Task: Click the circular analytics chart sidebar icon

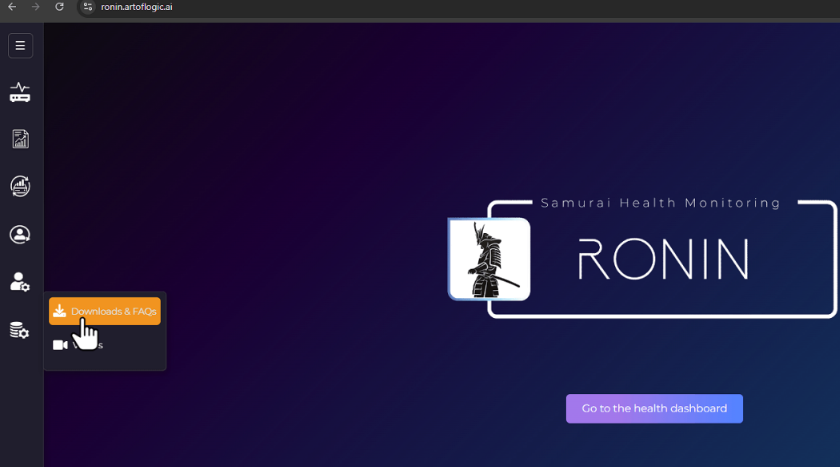Action: tap(20, 186)
